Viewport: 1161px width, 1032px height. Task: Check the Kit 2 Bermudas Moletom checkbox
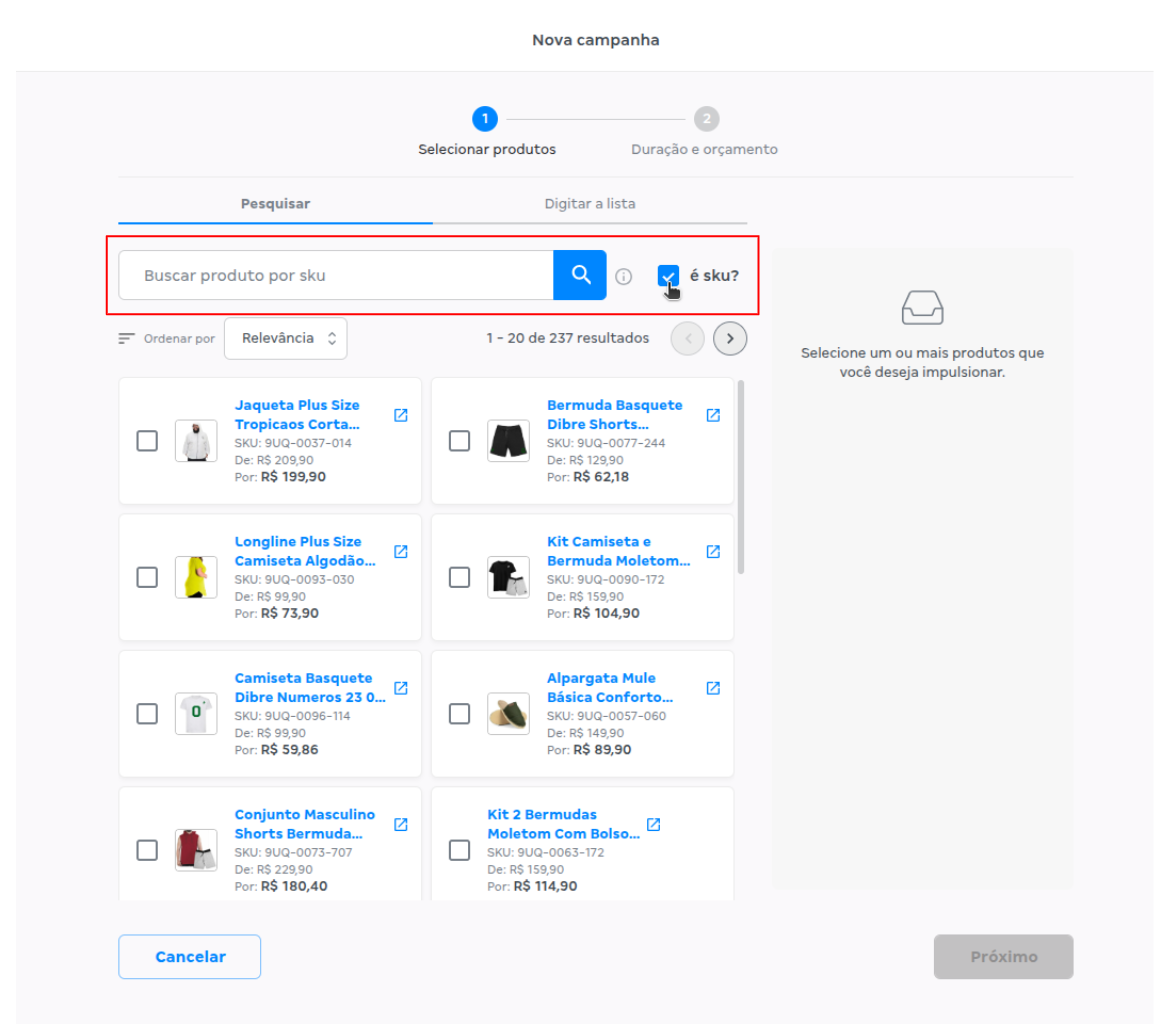[459, 850]
